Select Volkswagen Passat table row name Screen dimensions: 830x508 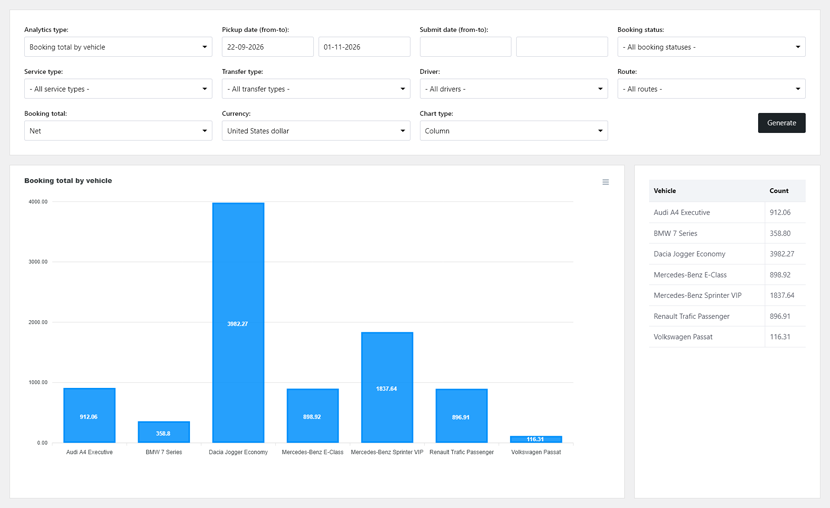683,337
